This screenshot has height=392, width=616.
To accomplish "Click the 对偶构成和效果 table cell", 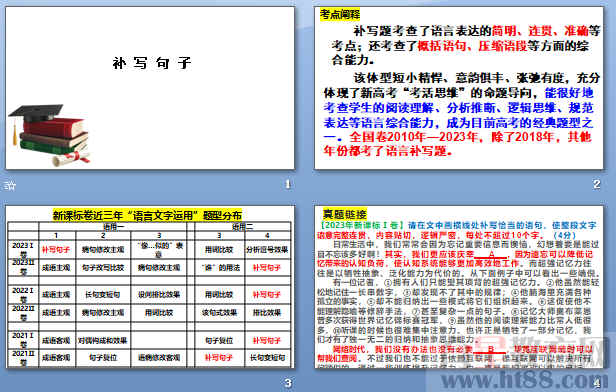I will click(x=103, y=341).
